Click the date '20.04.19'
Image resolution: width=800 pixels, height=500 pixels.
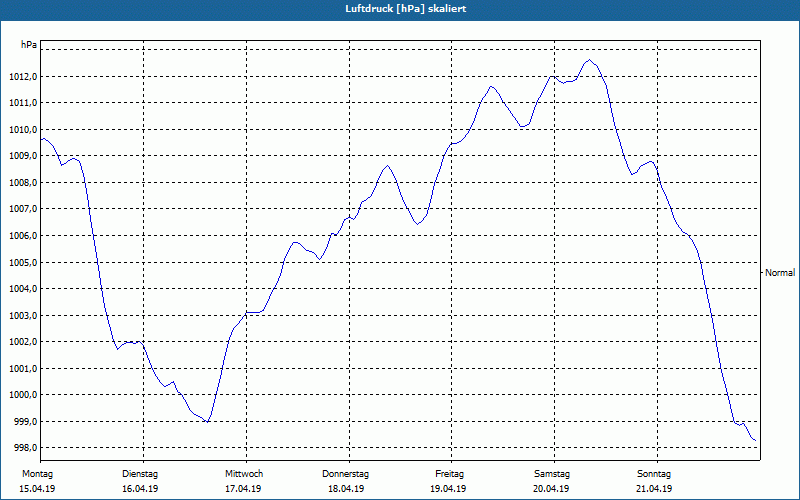pyautogui.click(x=551, y=489)
